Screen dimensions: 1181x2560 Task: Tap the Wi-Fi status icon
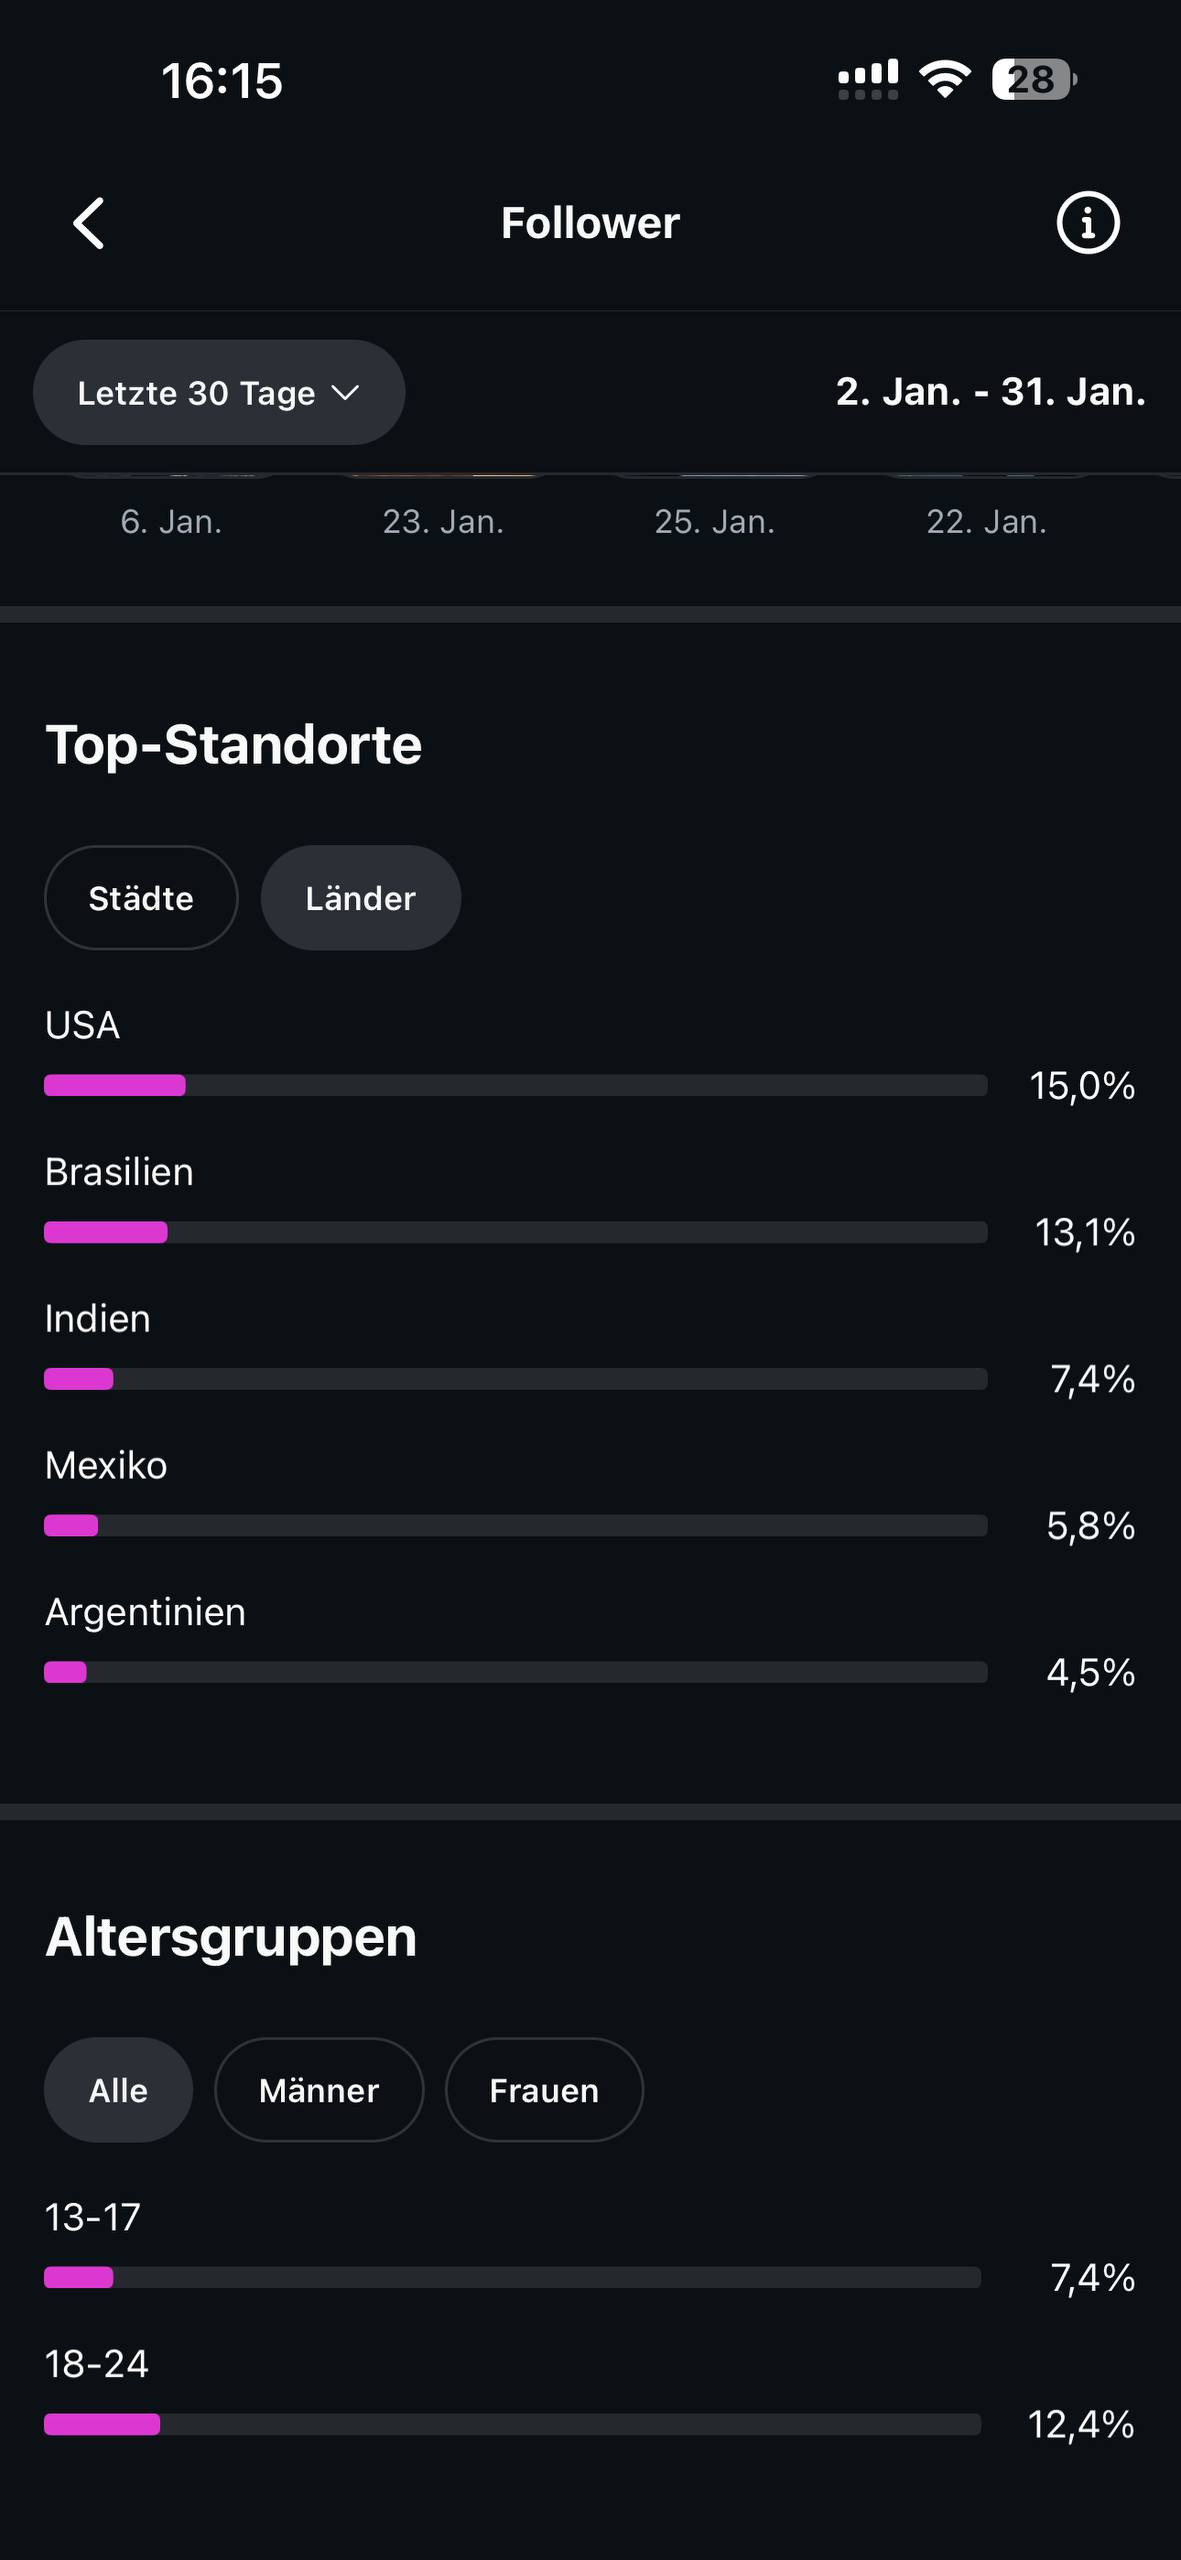coord(945,79)
